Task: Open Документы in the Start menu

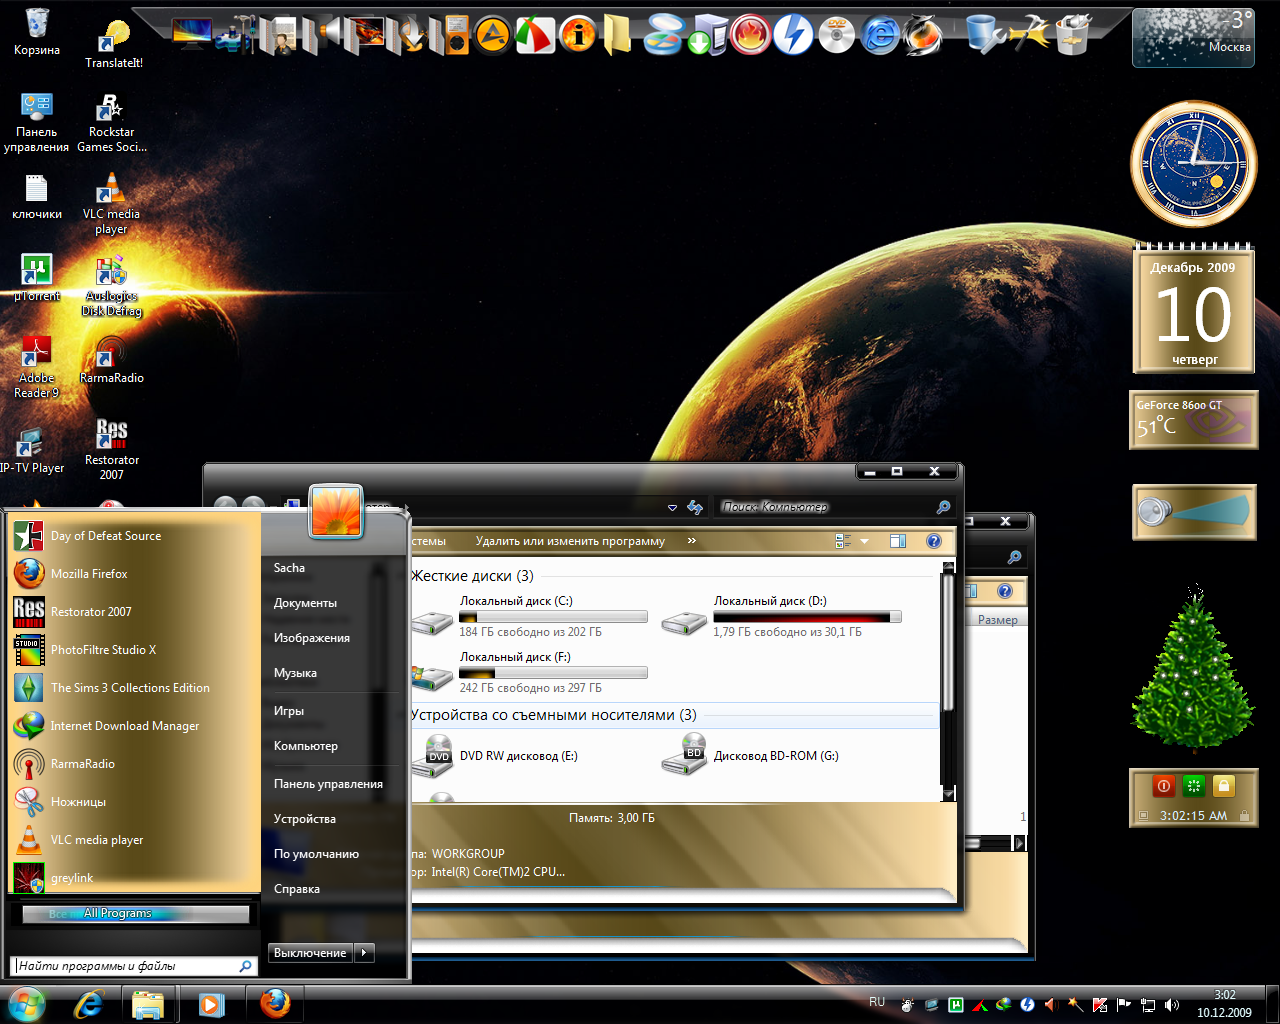Action: point(305,603)
